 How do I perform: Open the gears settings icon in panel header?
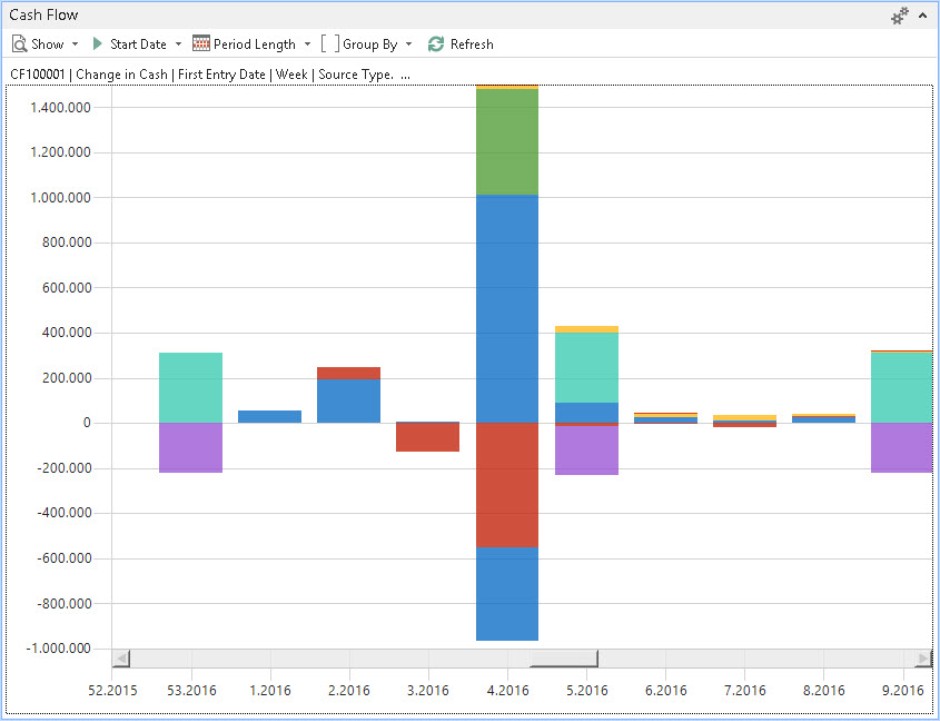click(x=900, y=15)
